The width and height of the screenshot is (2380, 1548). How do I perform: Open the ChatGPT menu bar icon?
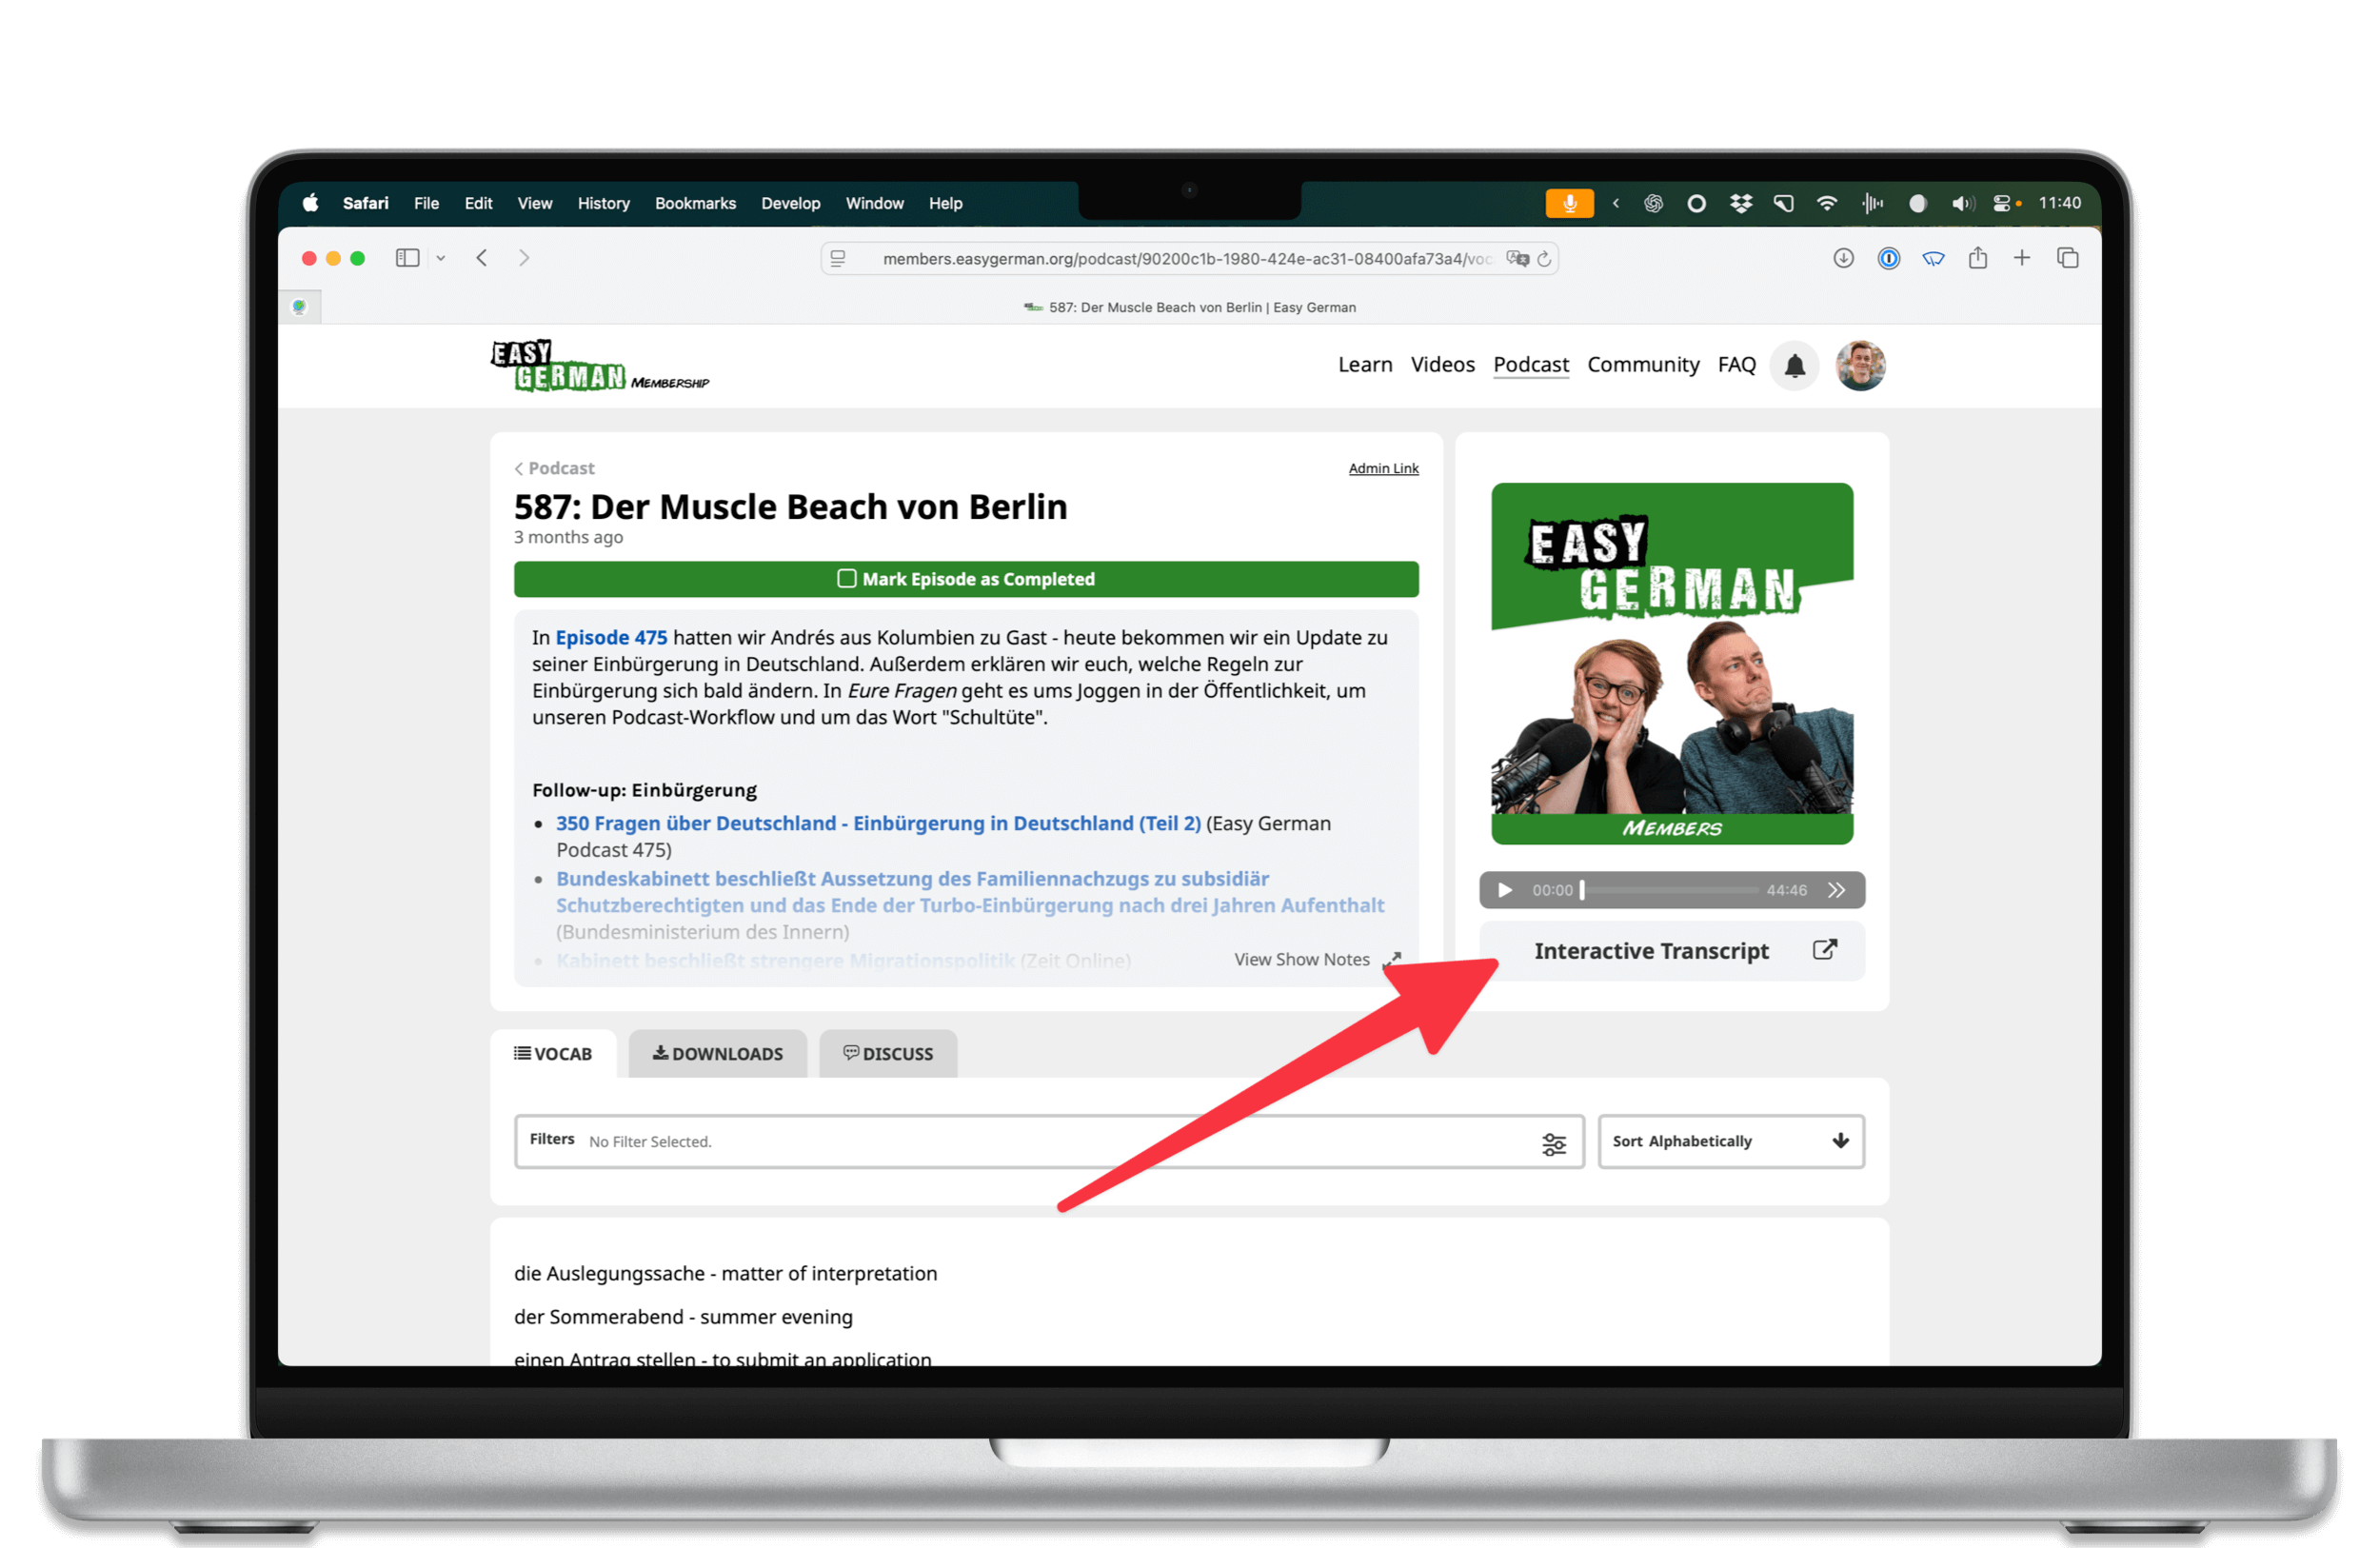(1653, 203)
